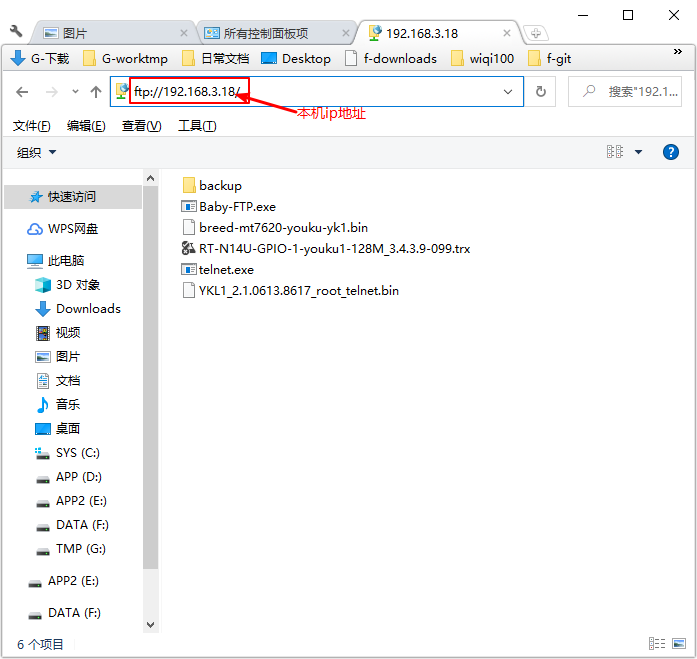Select YKL1_2.1.0613.8617_root_telnet.bin file
The image size is (697, 659).
290,291
